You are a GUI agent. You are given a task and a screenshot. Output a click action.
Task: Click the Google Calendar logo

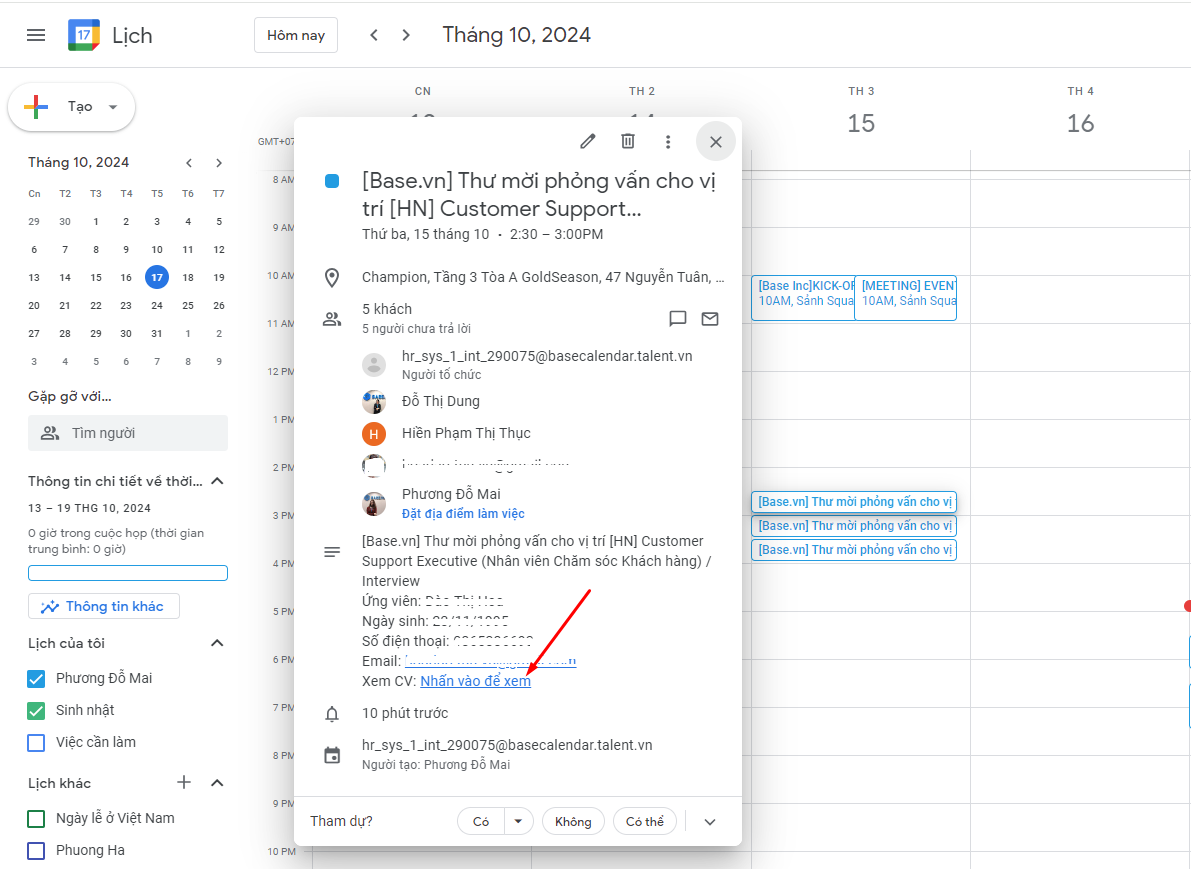[84, 35]
